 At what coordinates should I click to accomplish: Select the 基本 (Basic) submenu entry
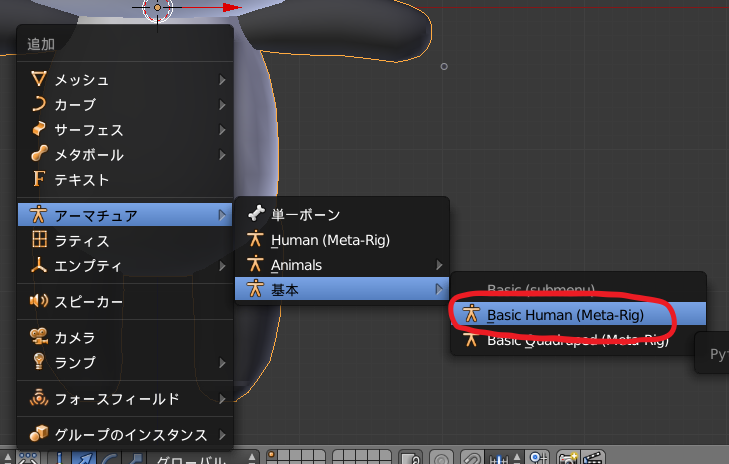tap(342, 289)
